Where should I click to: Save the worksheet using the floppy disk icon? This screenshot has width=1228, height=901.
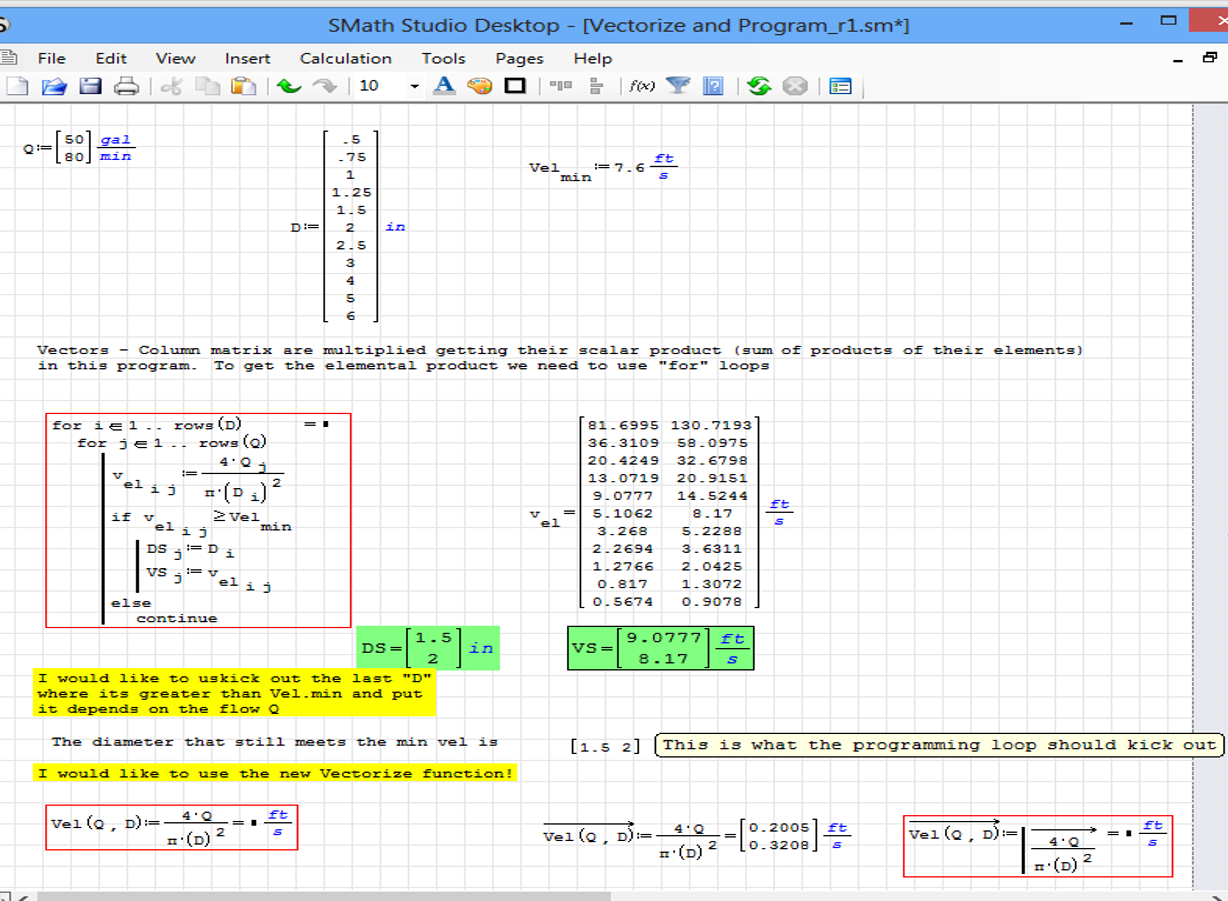tap(90, 86)
